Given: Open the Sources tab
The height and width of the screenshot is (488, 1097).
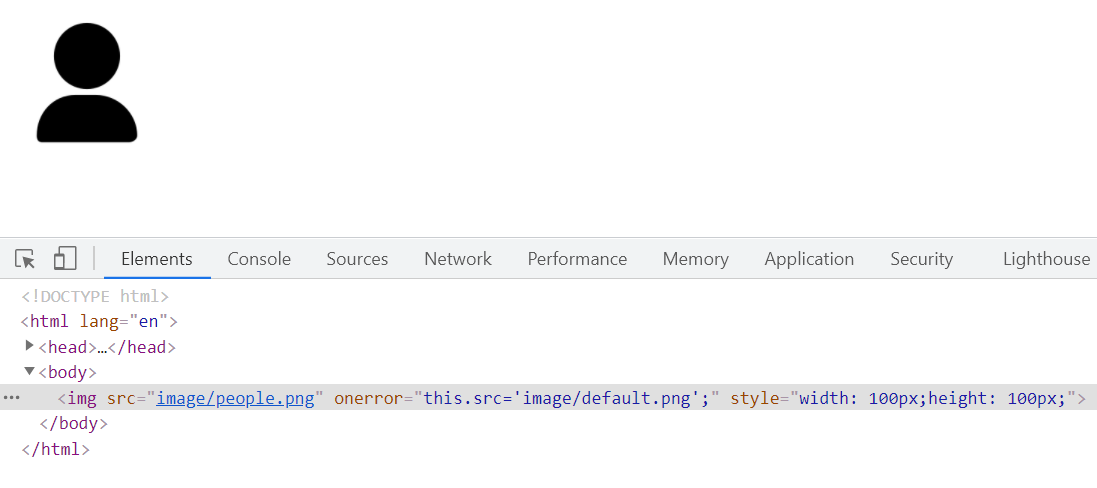Looking at the screenshot, I should click(357, 259).
